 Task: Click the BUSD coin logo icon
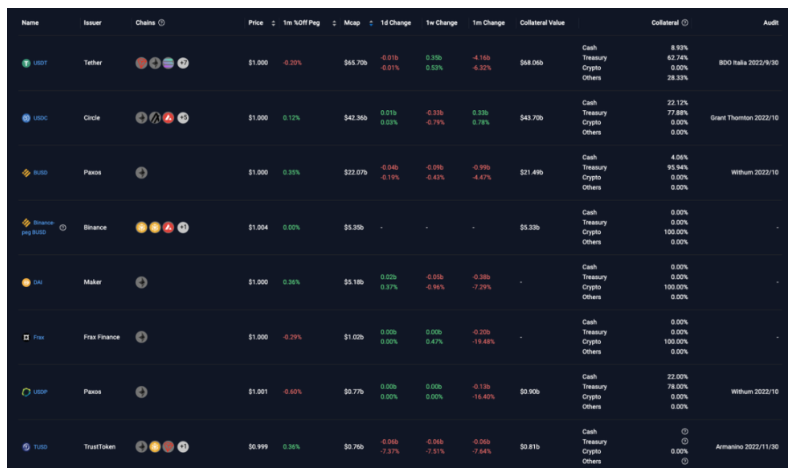(x=26, y=173)
